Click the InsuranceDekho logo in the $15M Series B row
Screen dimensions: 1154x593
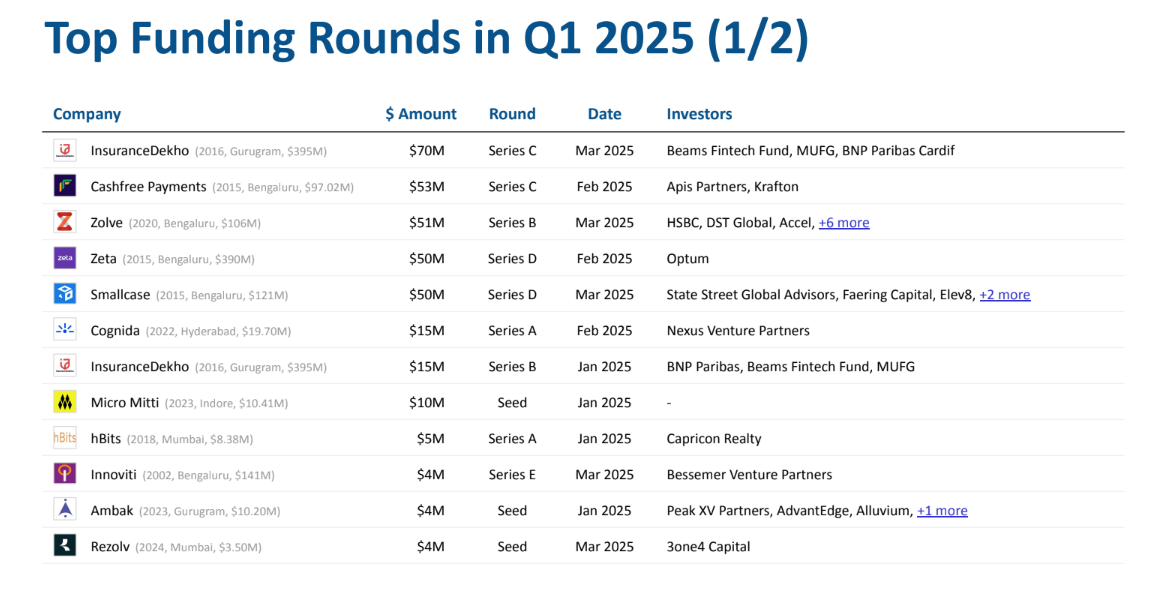[x=65, y=366]
